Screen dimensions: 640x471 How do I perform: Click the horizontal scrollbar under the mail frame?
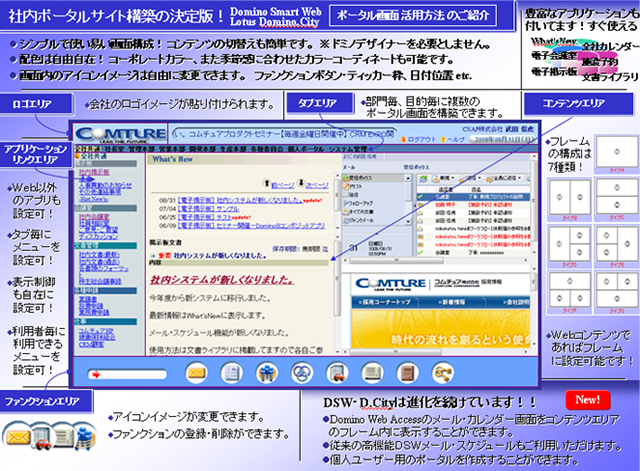pyautogui.click(x=436, y=260)
